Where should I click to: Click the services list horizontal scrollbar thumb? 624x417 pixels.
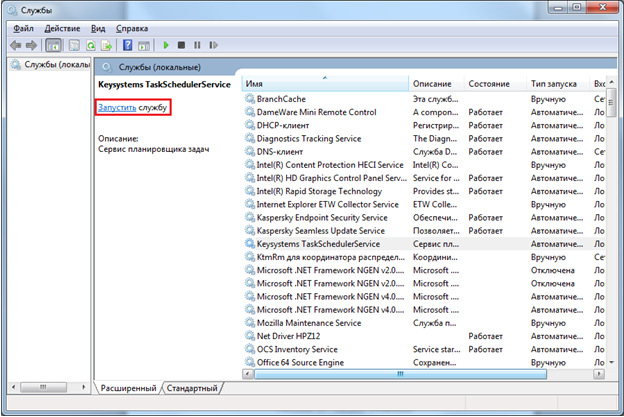point(400,374)
